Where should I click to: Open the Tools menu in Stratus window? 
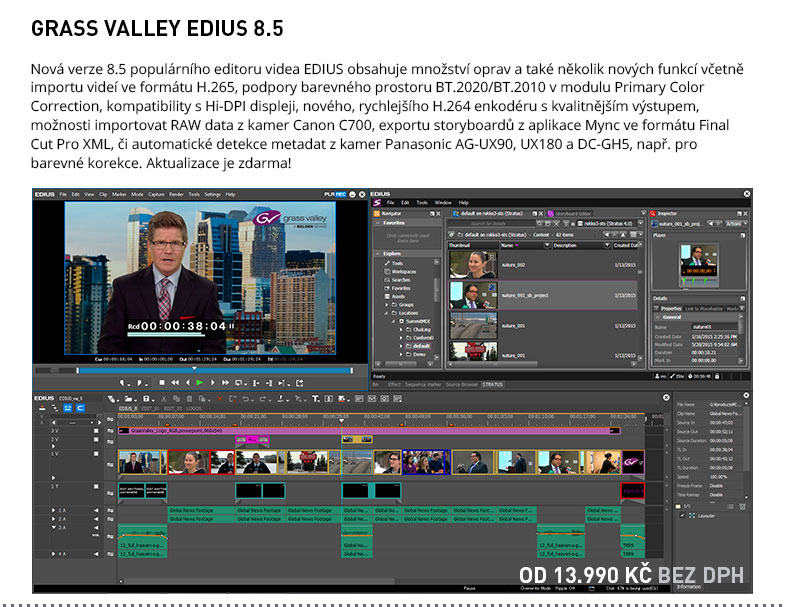422,203
